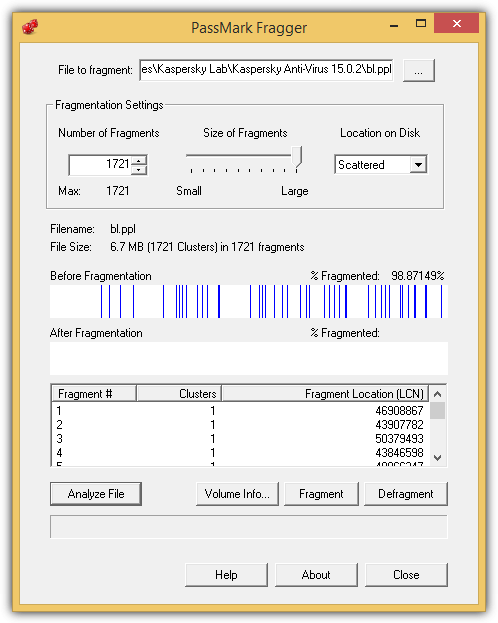Viewport: 498px width, 623px height.
Task: Open the Location on Disk dropdown
Action: (x=419, y=164)
